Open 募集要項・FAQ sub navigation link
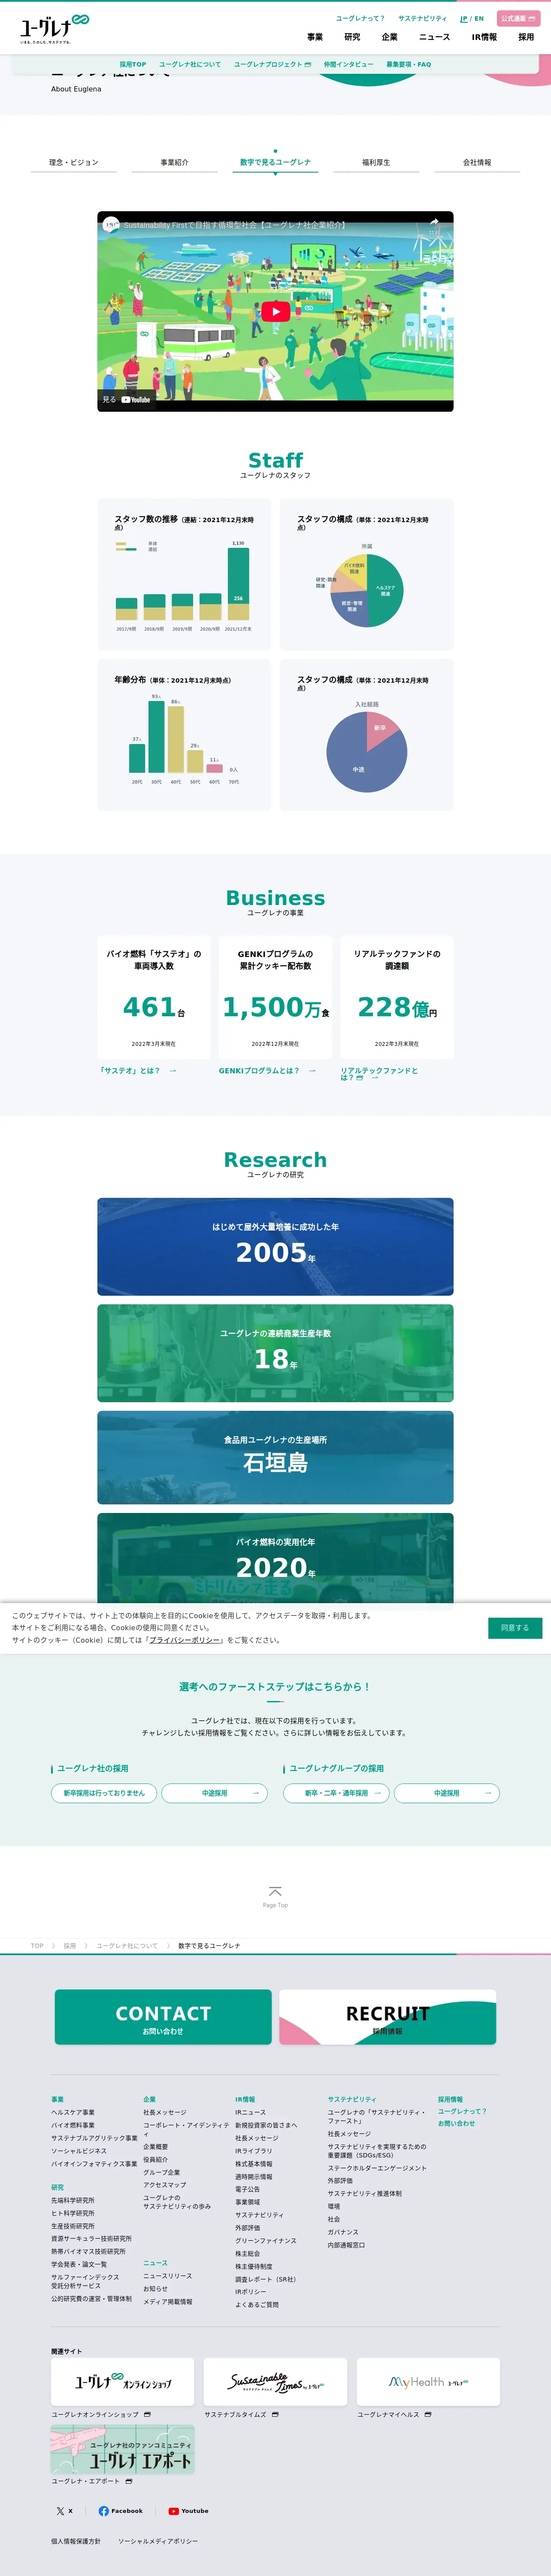Viewport: 551px width, 2576px height. tap(409, 64)
